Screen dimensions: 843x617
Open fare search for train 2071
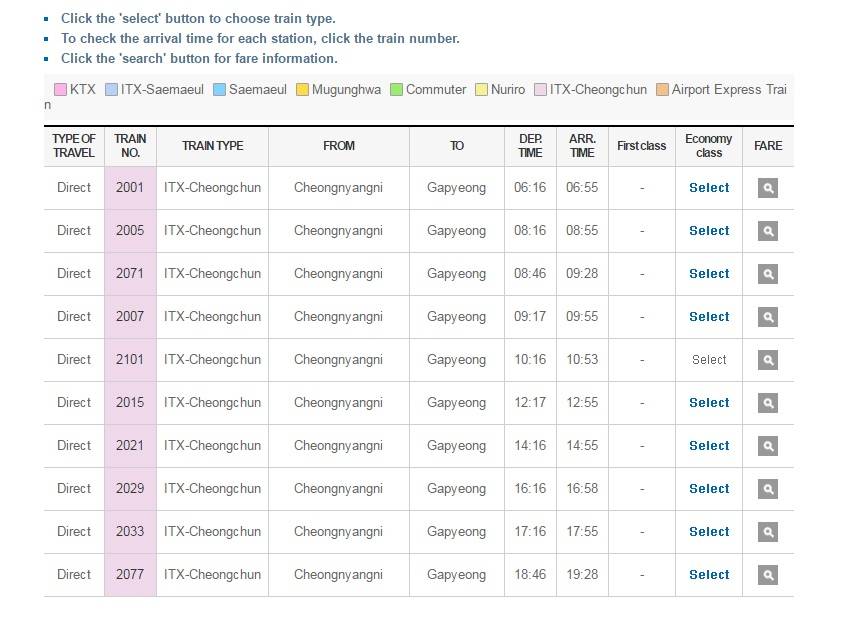coord(768,274)
